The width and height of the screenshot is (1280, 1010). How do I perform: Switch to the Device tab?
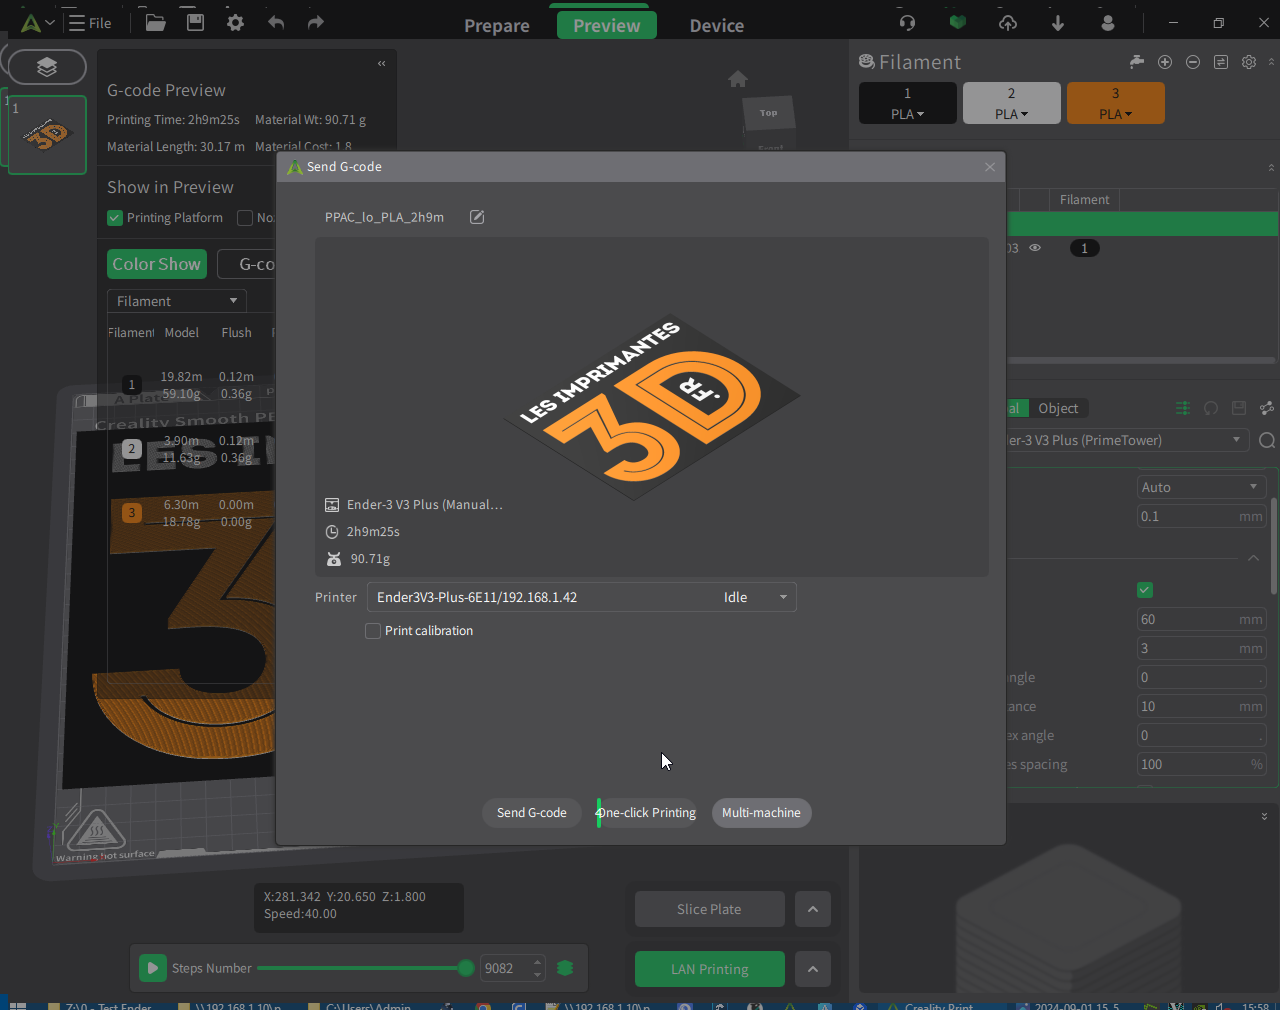click(717, 26)
